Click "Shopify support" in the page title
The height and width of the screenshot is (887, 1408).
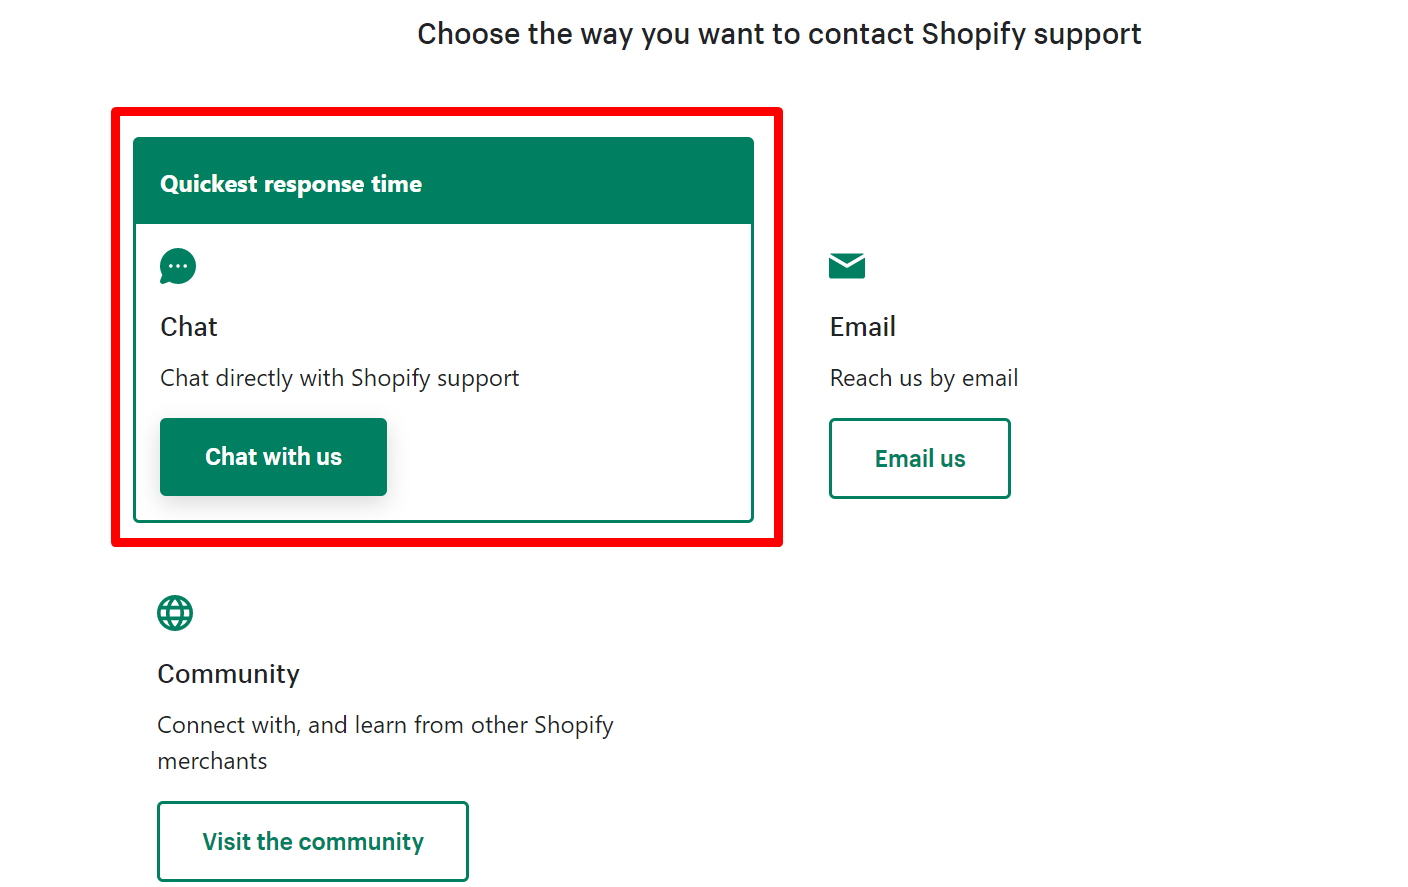click(1031, 34)
